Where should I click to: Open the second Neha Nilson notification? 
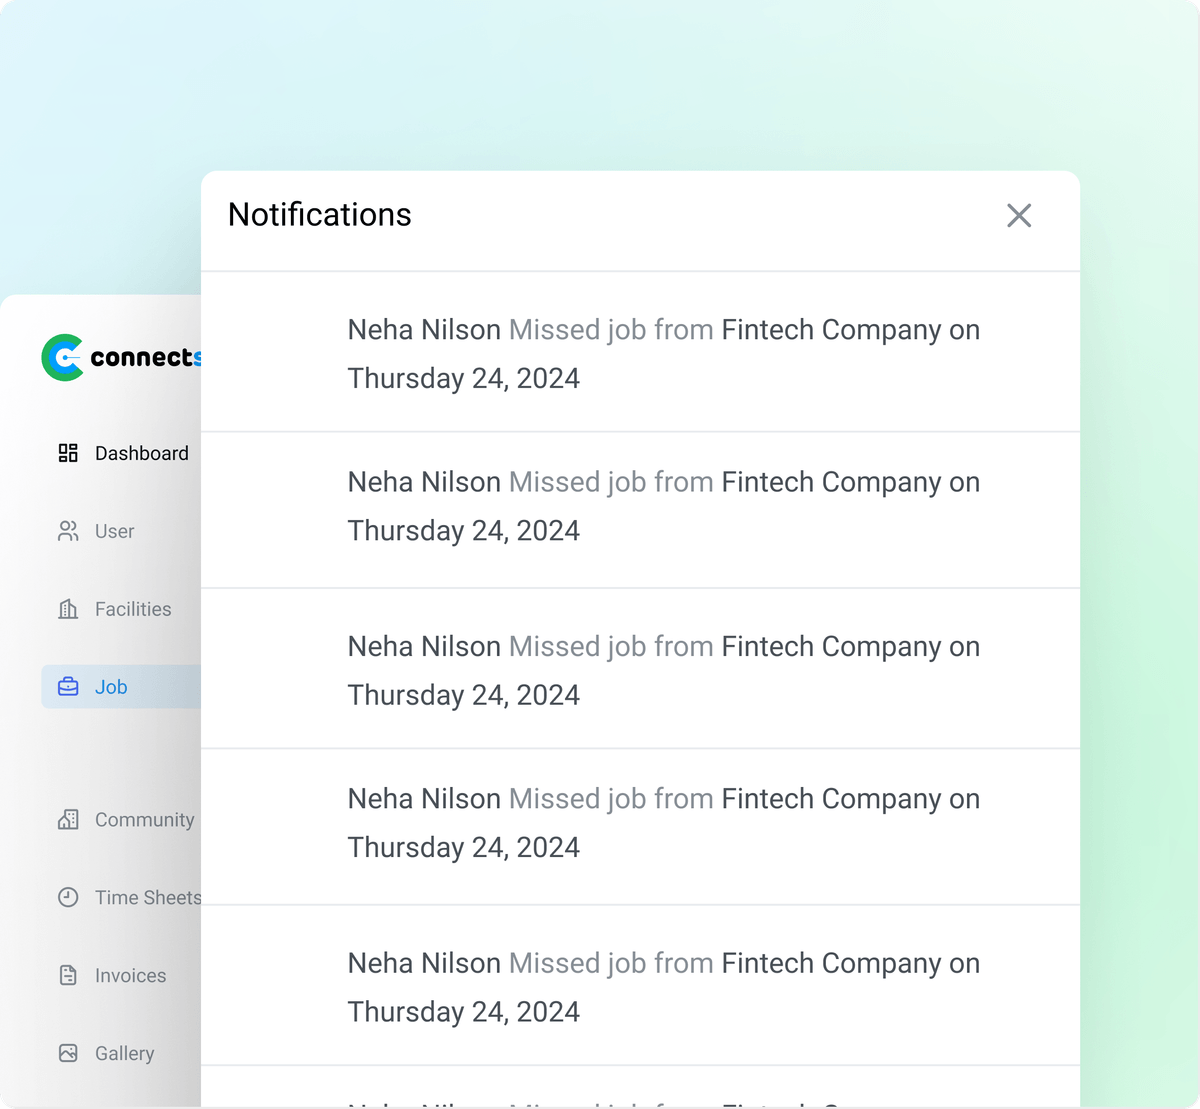(x=640, y=510)
